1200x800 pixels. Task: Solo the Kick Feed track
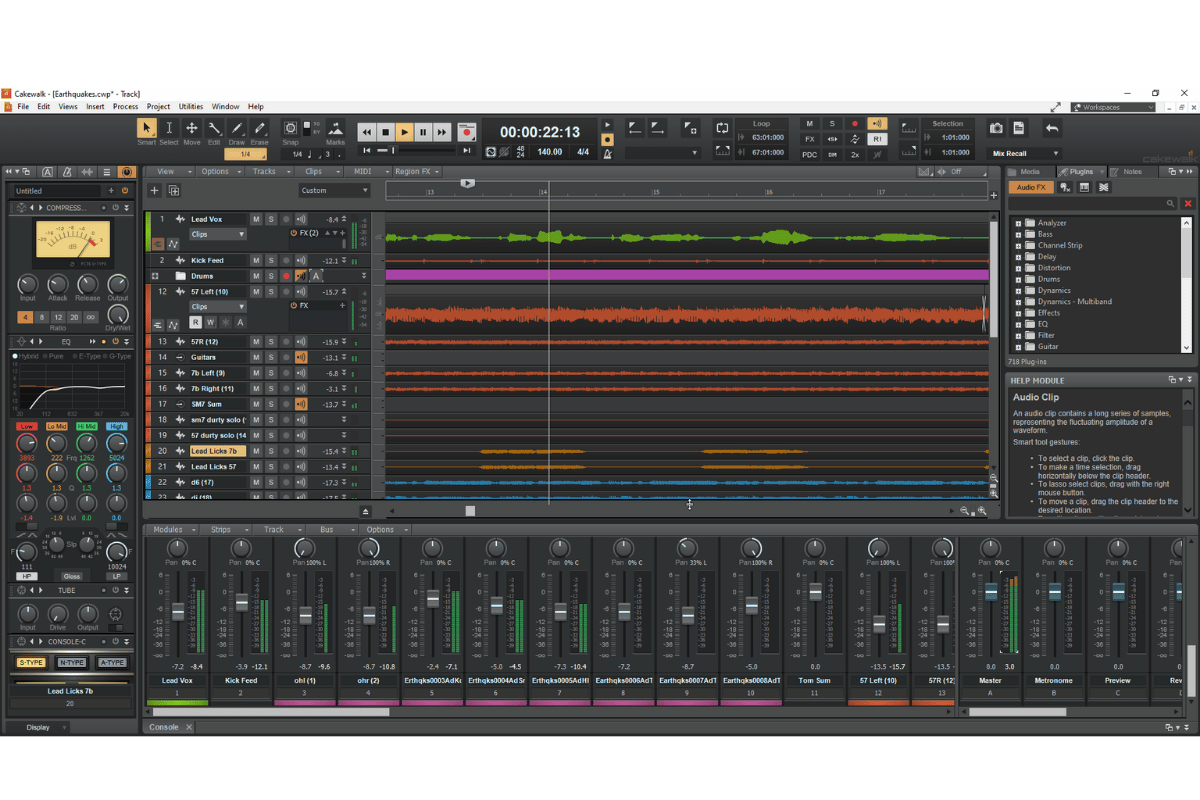click(x=271, y=260)
